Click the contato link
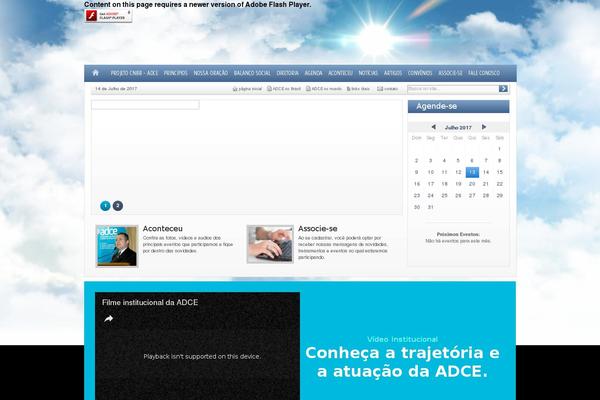This screenshot has width=600, height=400. point(388,89)
